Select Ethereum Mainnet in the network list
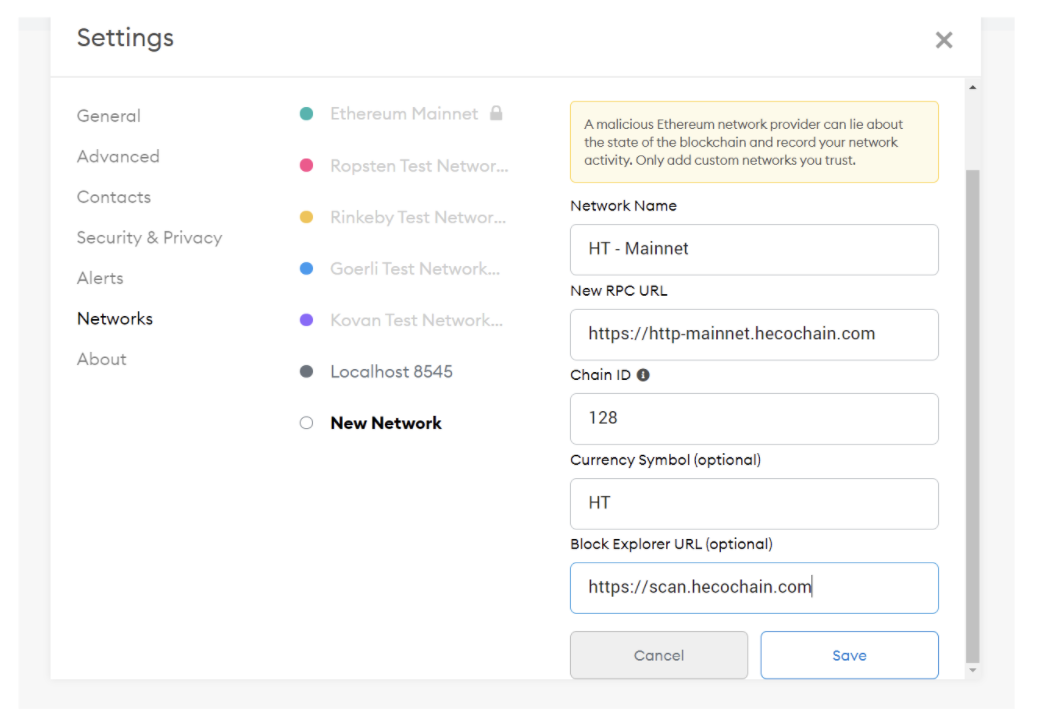 click(x=404, y=114)
